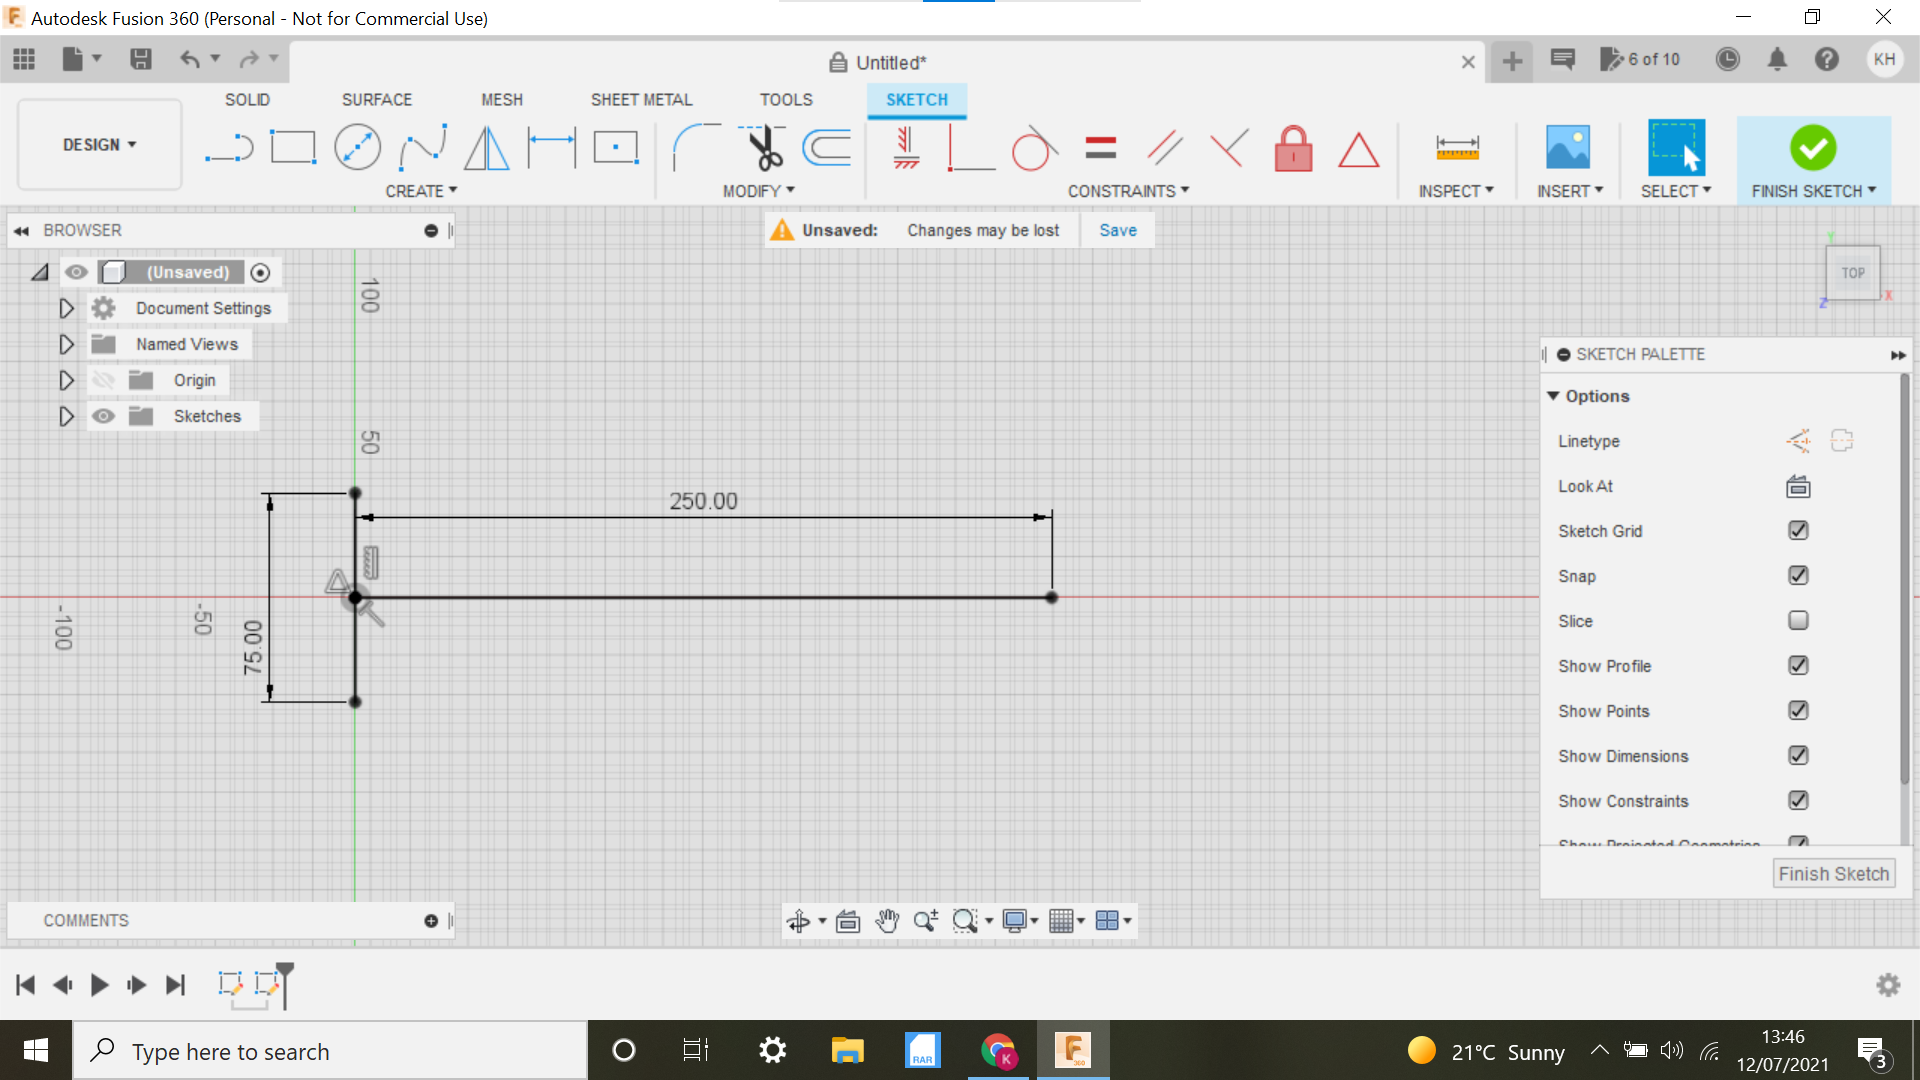Expand the Origin folder in browser
Screen dimensions: 1920x1080
tap(67, 380)
